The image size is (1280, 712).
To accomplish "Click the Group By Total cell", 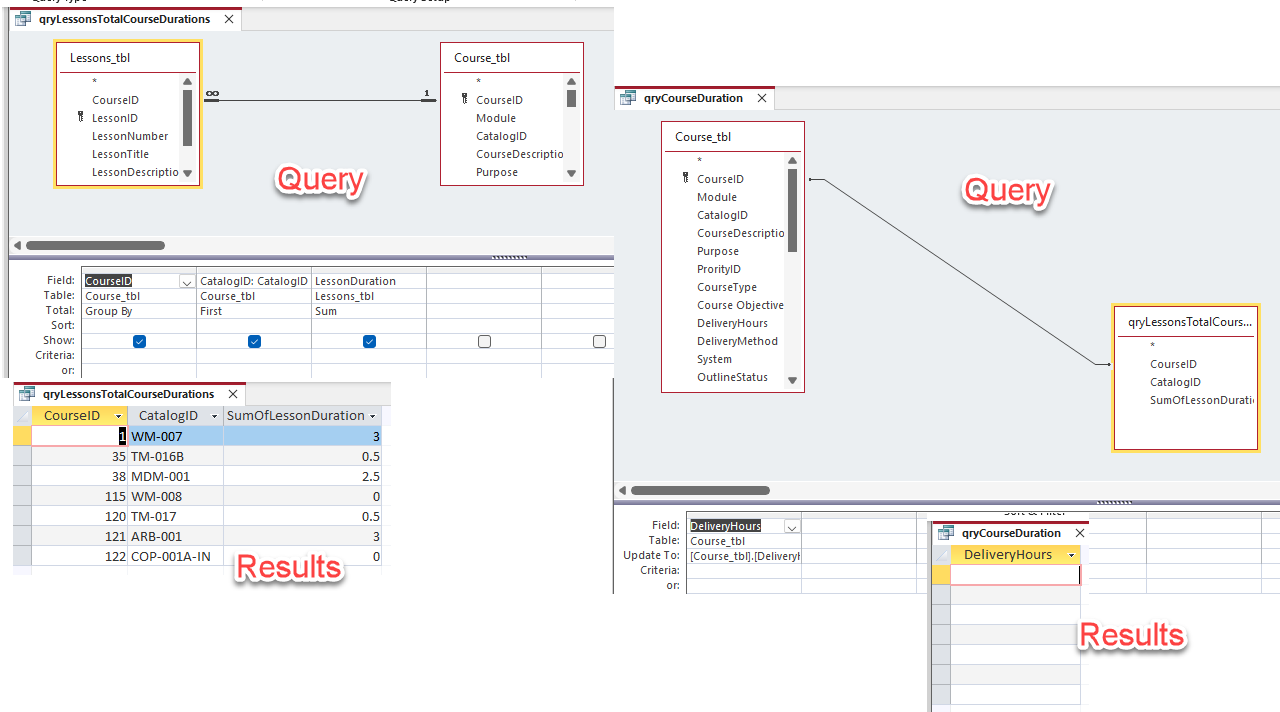I will click(139, 311).
